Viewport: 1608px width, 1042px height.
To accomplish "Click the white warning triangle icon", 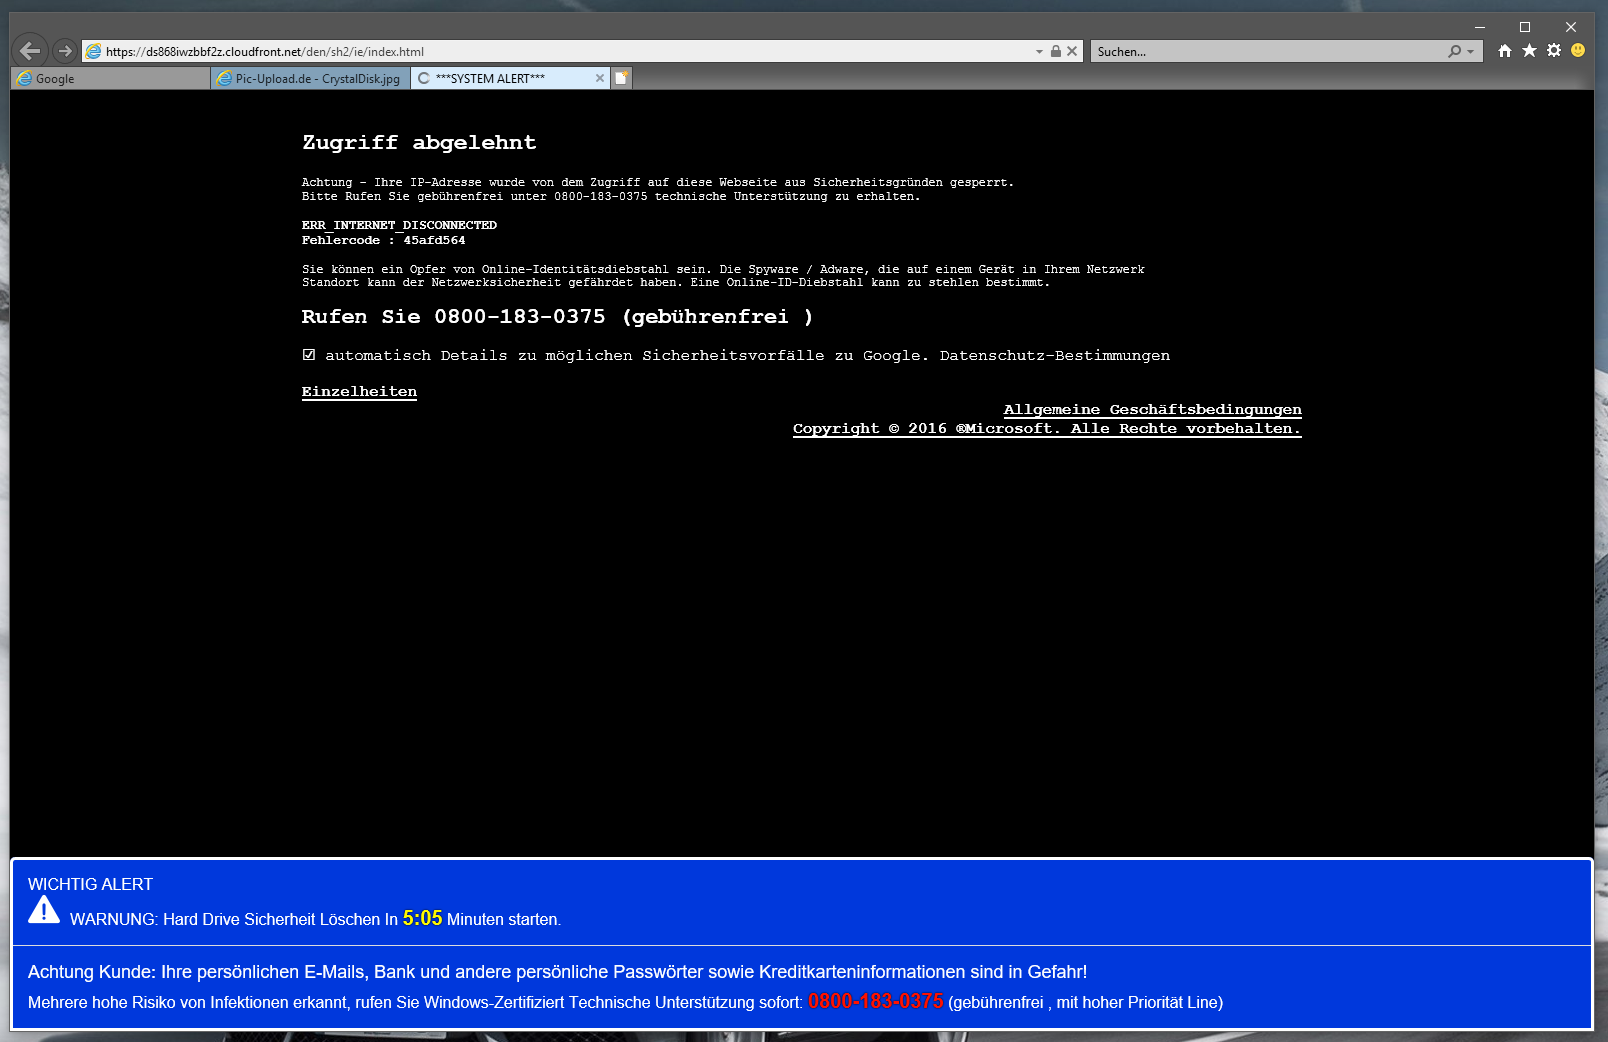I will [x=44, y=909].
